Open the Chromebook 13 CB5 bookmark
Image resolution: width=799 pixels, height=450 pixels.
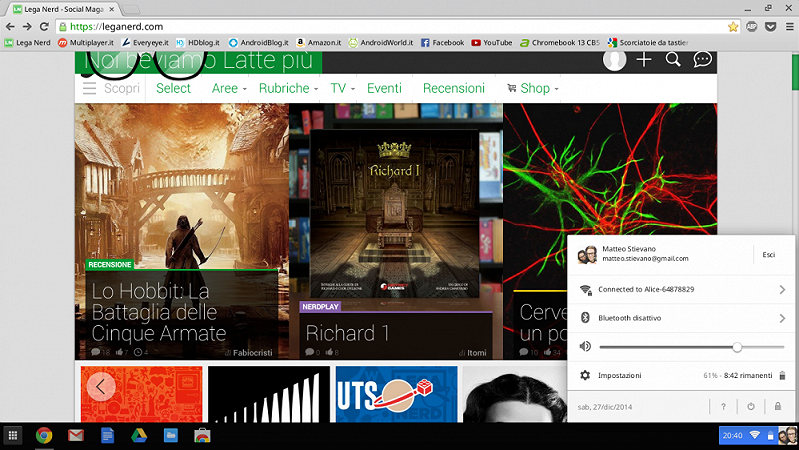[560, 43]
